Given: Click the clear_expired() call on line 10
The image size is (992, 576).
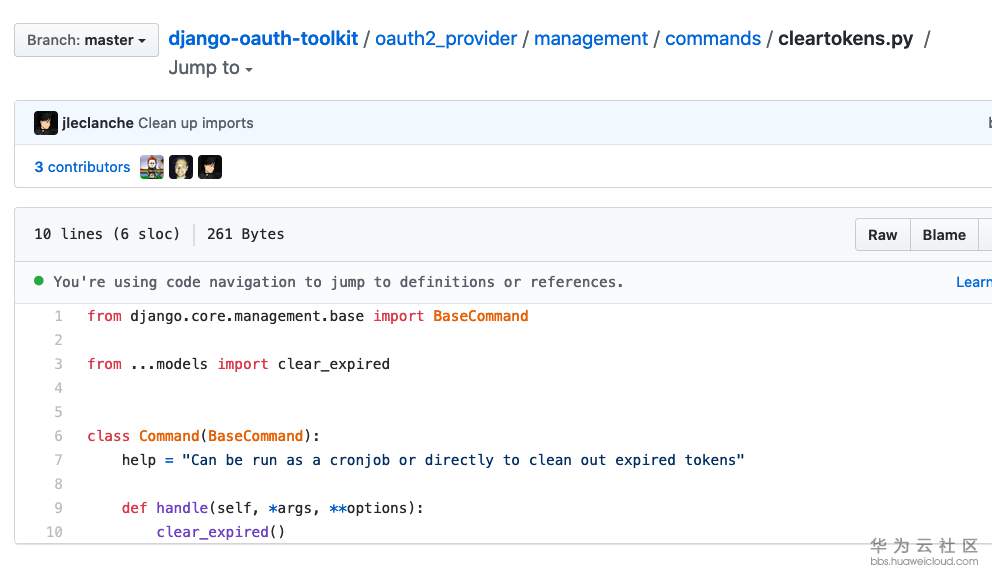Looking at the screenshot, I should click(x=212, y=532).
